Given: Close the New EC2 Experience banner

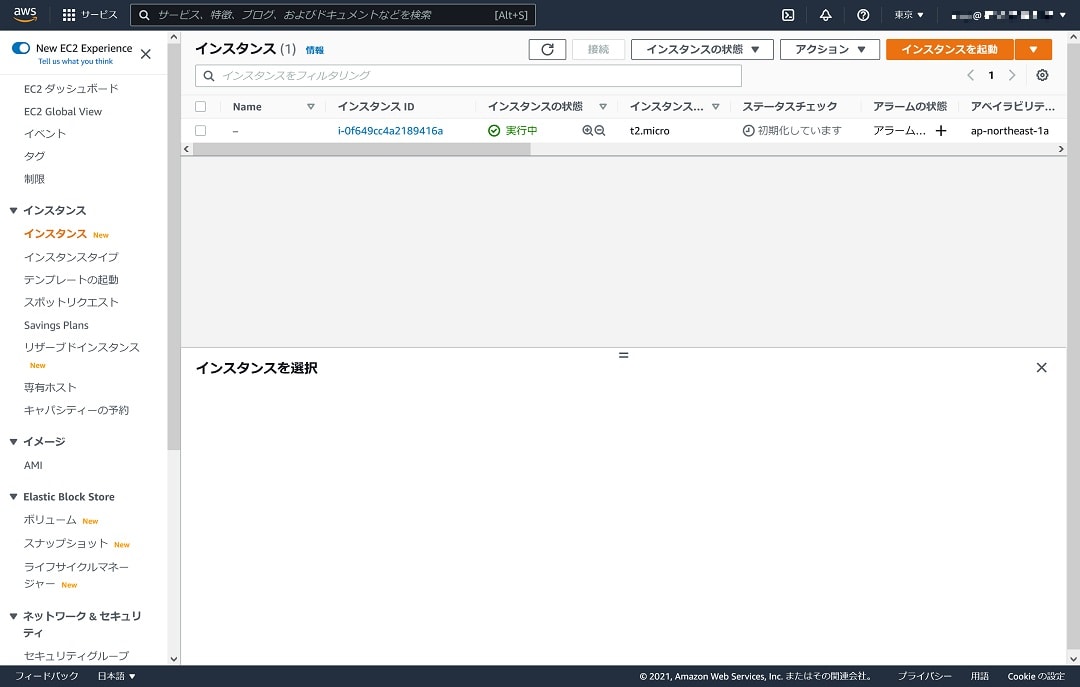Looking at the screenshot, I should point(145,54).
